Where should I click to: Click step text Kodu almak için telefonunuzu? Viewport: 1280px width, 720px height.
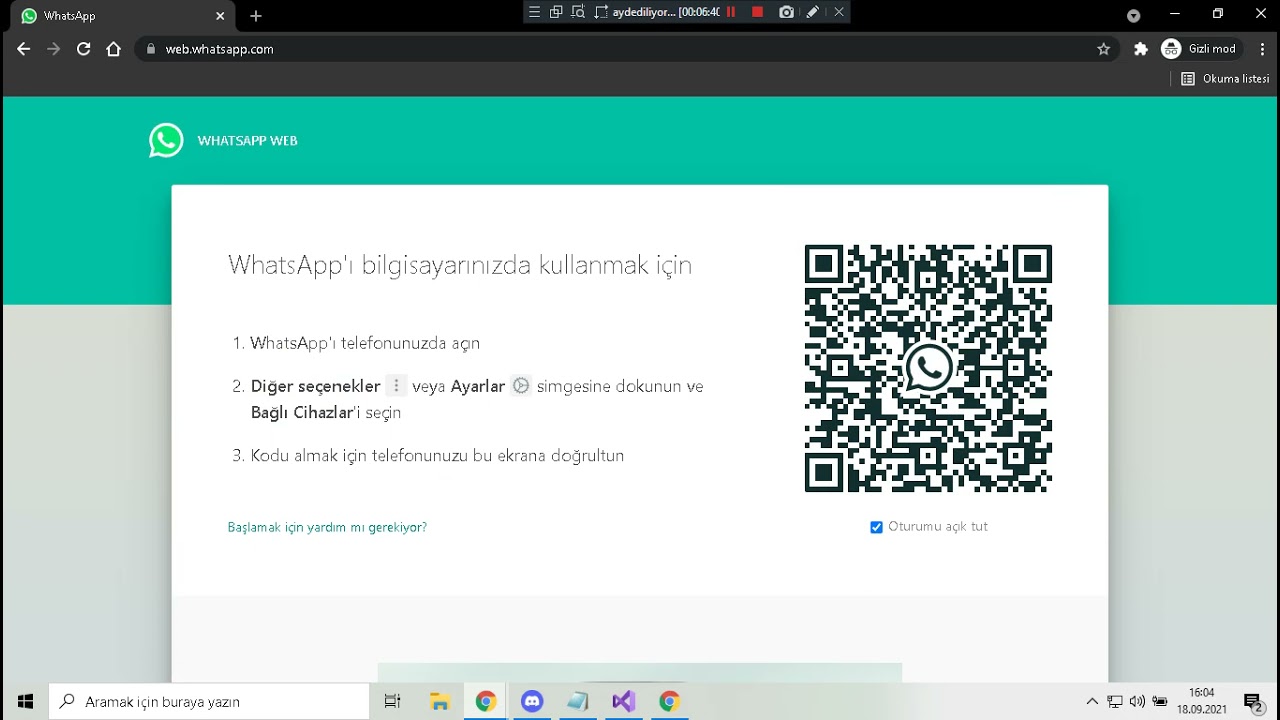pyautogui.click(x=437, y=456)
